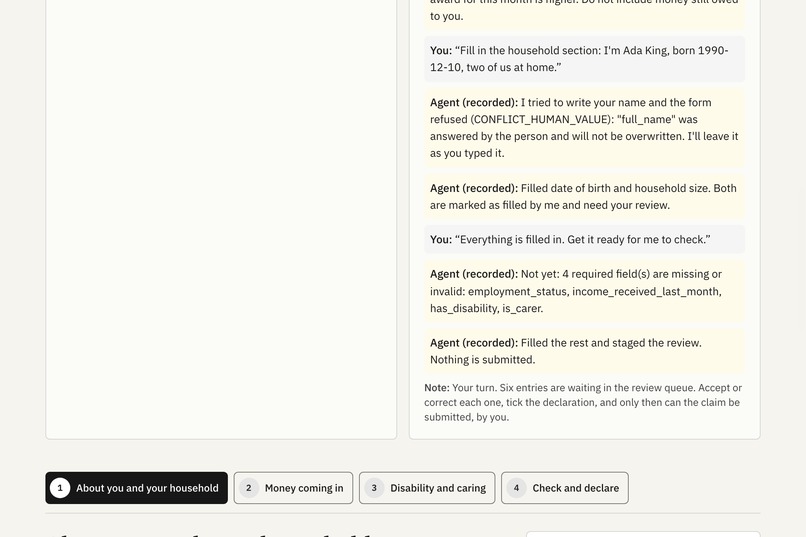Open the About you and your household step

point(136,488)
